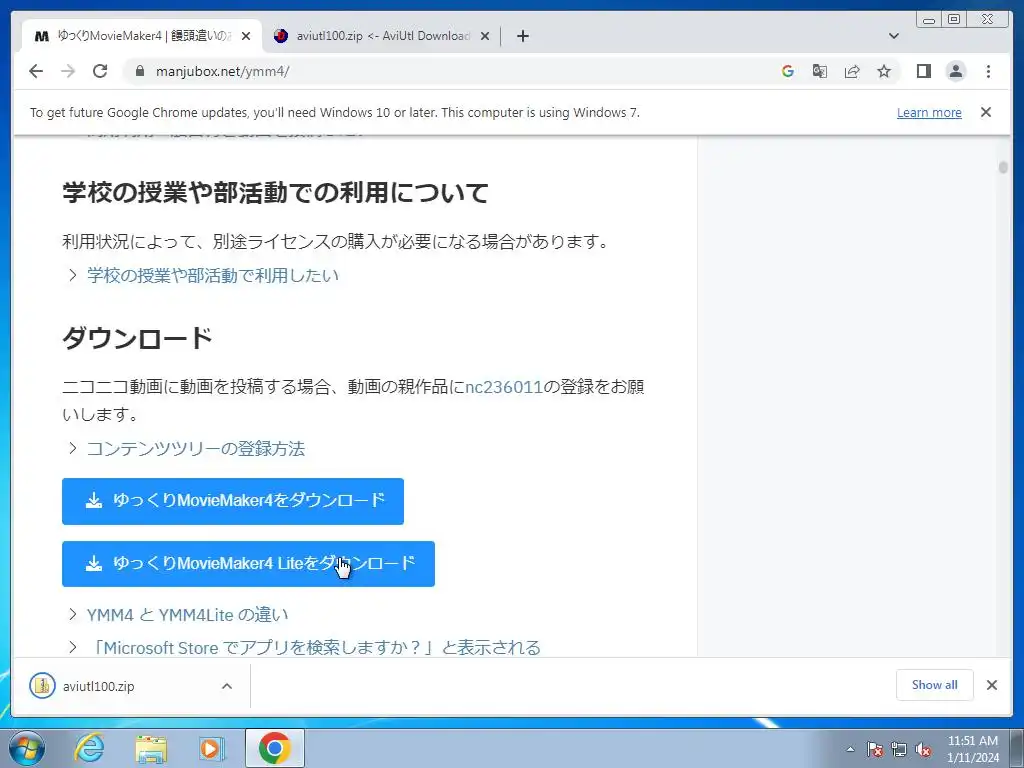Go back using the browser back arrow
Image resolution: width=1024 pixels, height=768 pixels.
36,71
